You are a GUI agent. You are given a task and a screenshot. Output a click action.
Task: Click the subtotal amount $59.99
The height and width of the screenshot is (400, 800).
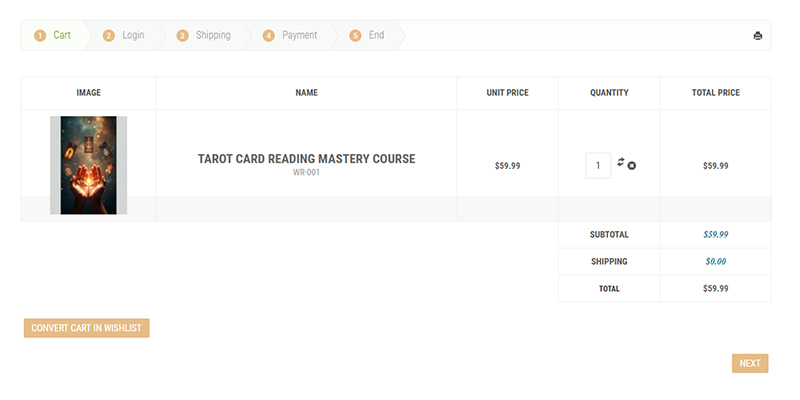click(715, 235)
